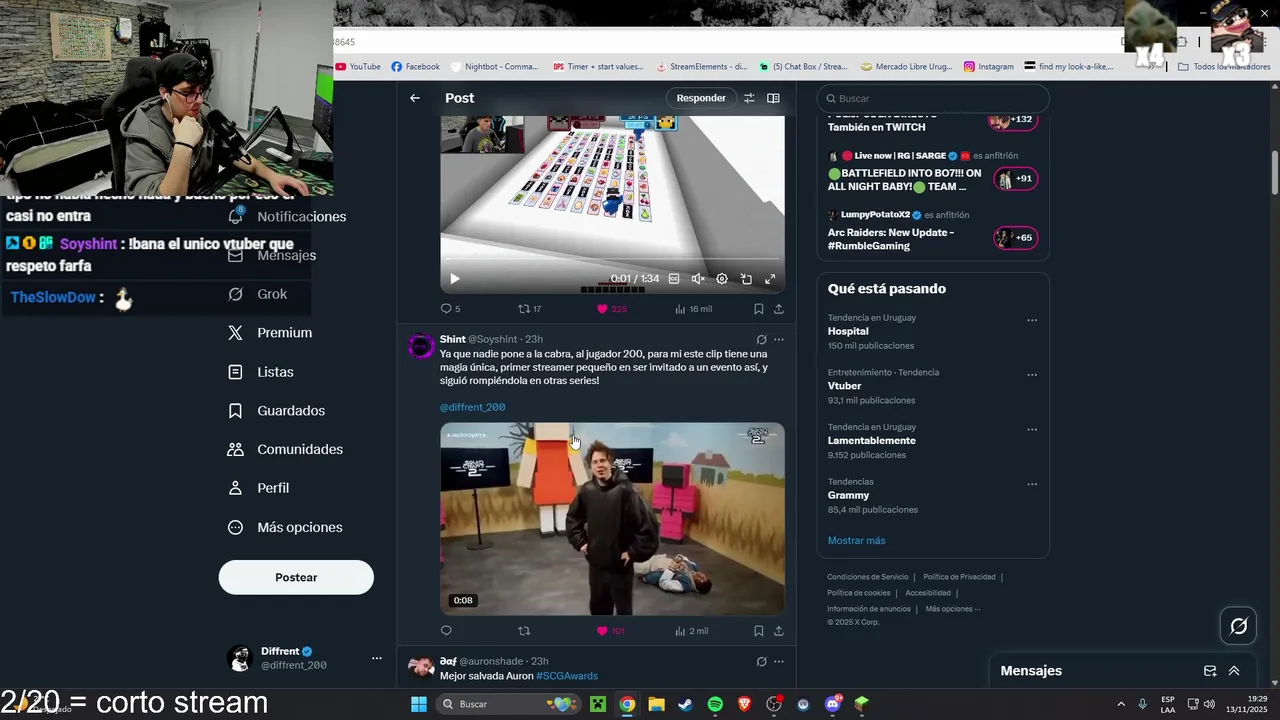This screenshot has height=720, width=1280.
Task: Compose a new message in Mensajes drawer
Action: coord(1210,671)
